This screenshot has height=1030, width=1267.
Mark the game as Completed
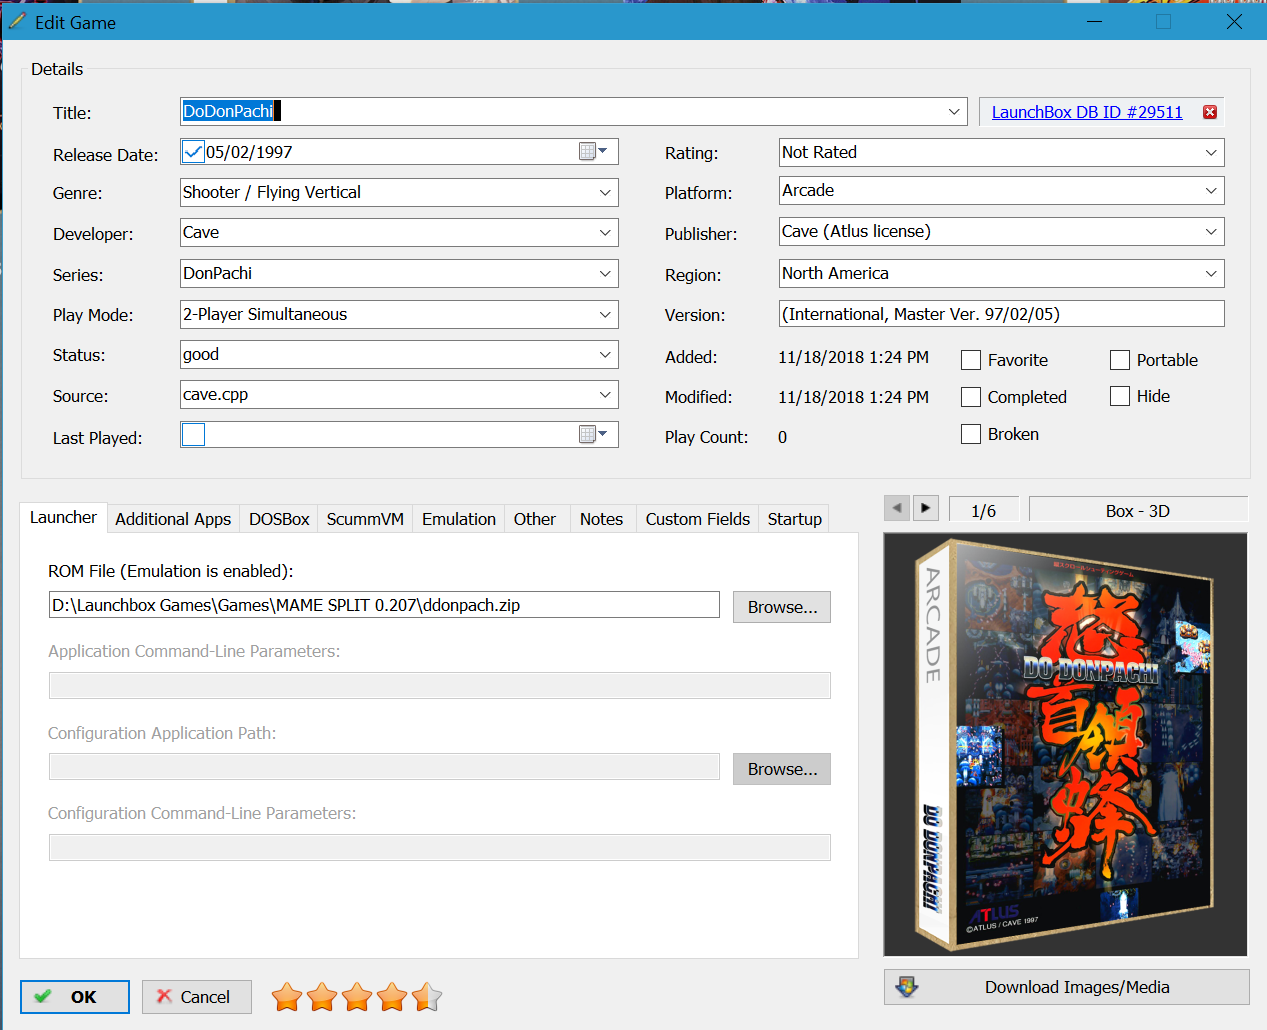(971, 397)
